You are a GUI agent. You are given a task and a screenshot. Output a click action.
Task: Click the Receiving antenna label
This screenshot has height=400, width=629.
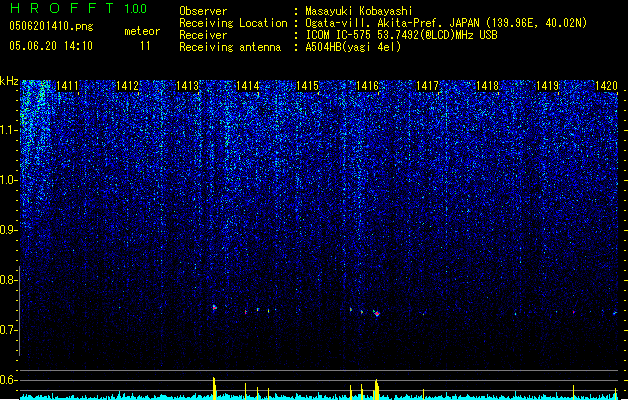click(230, 47)
